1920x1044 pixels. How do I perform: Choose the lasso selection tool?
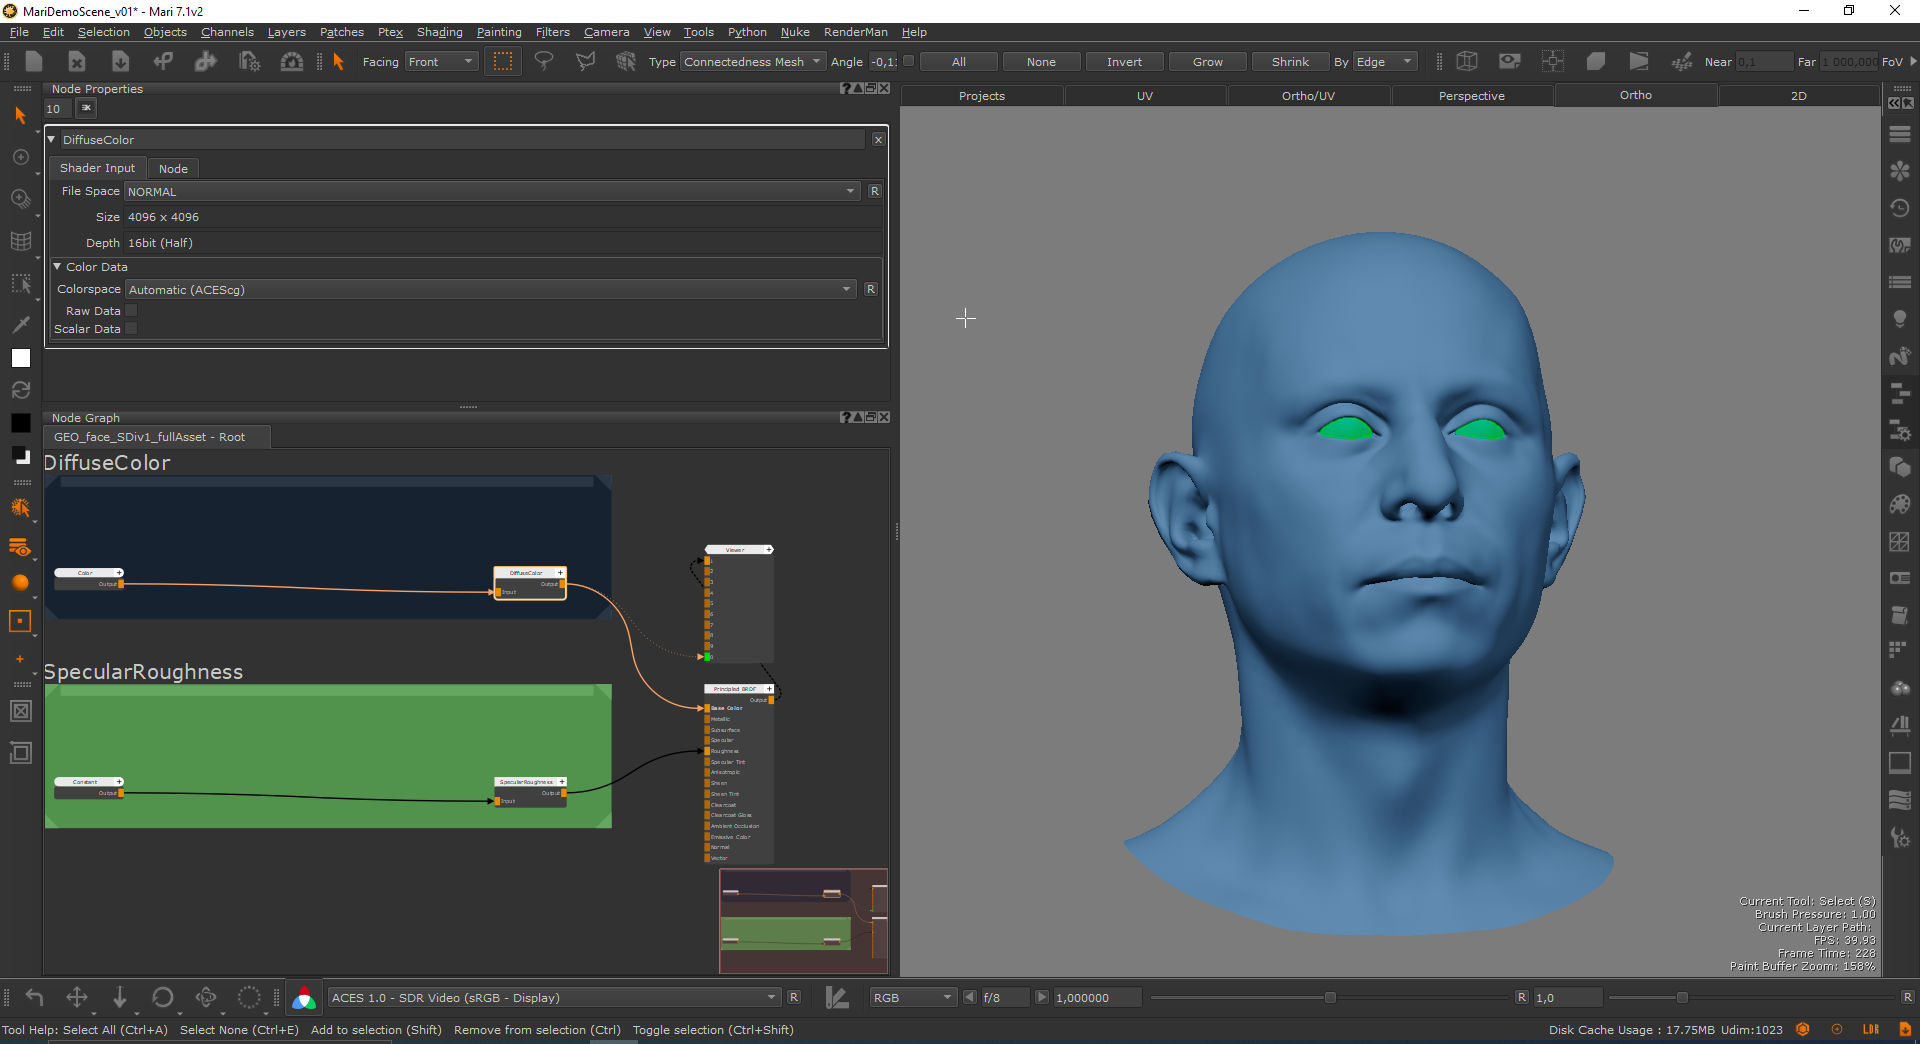pos(544,62)
